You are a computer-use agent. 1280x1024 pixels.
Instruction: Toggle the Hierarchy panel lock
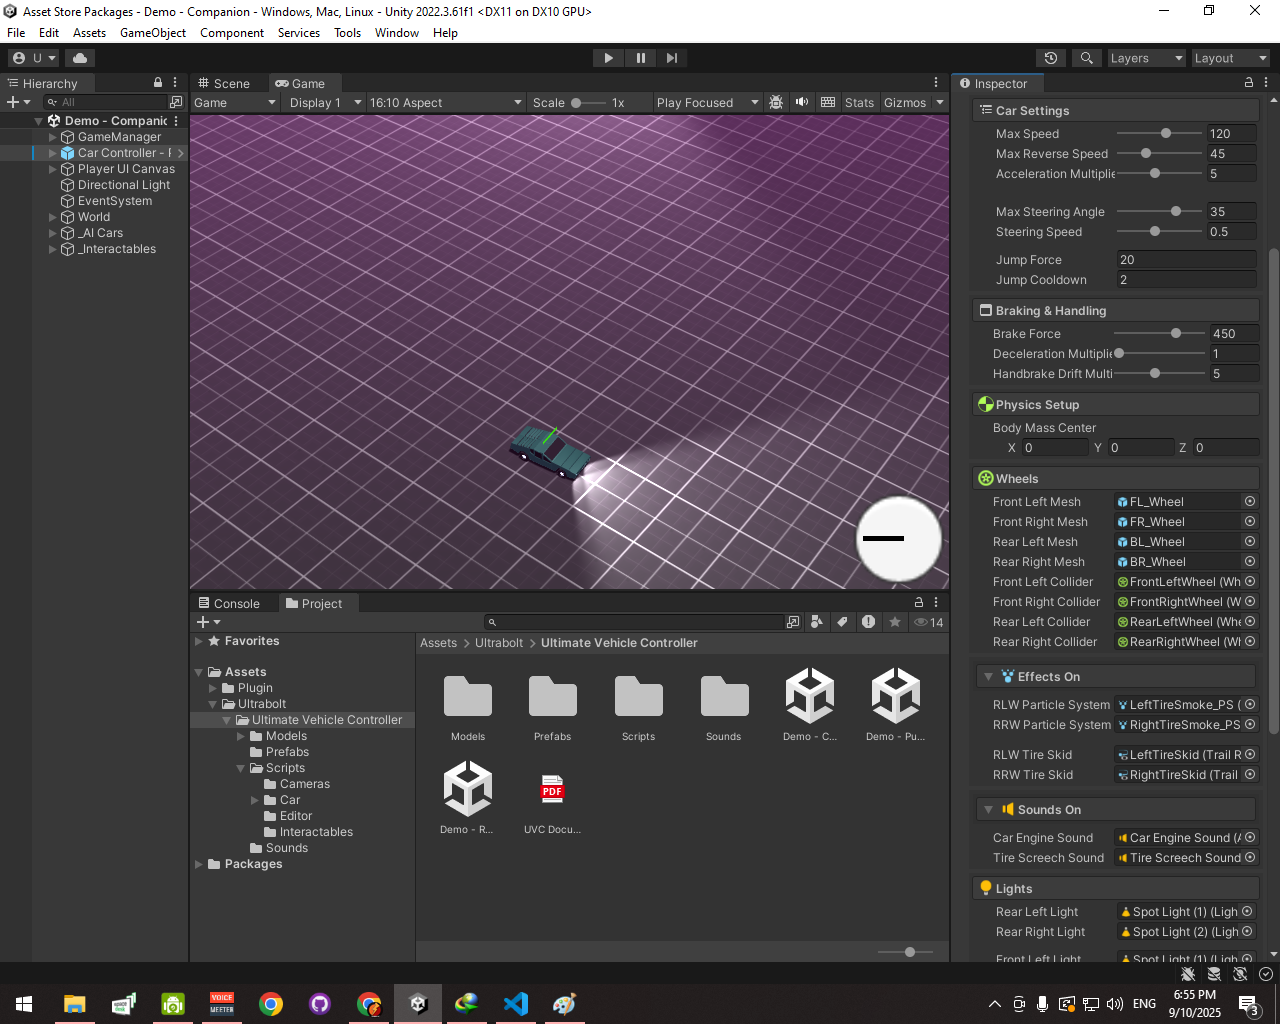157,82
